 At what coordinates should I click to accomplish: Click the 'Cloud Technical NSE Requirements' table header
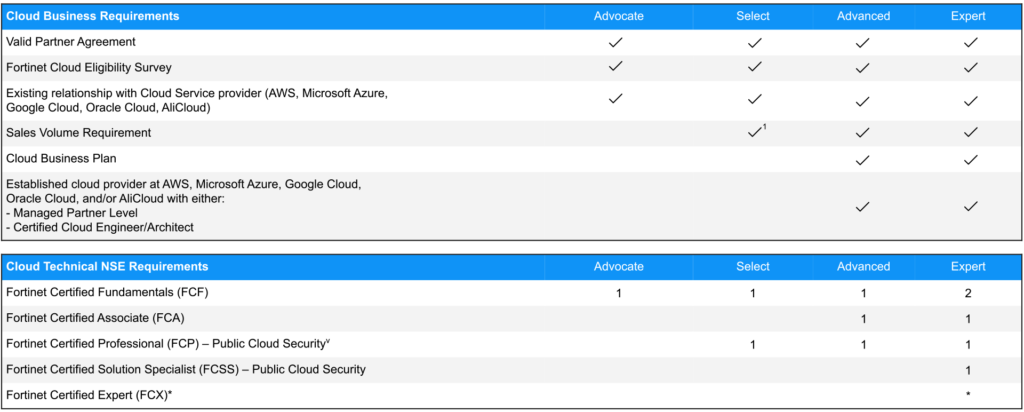(108, 266)
